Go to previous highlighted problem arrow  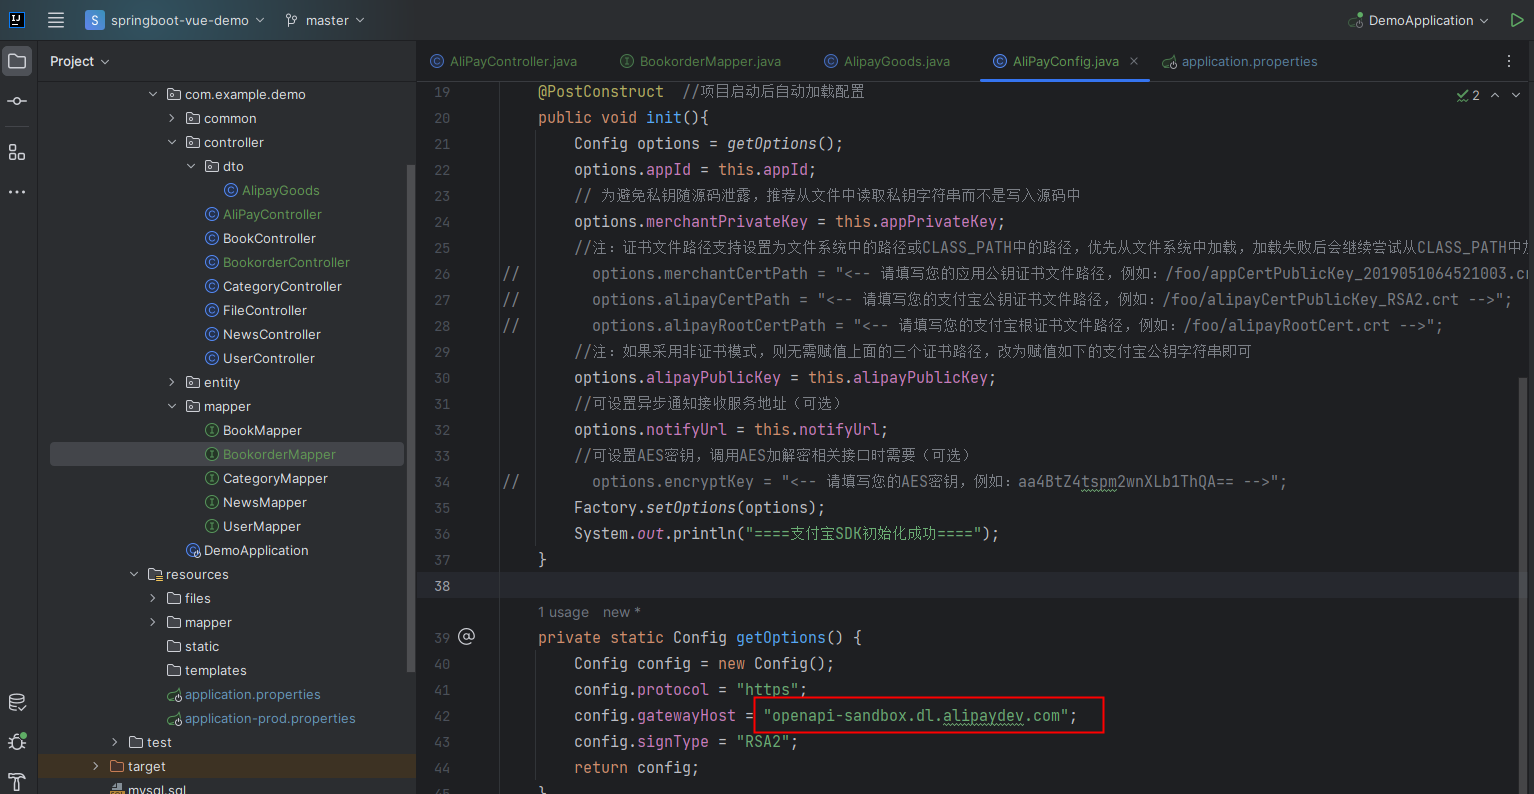pos(1495,95)
